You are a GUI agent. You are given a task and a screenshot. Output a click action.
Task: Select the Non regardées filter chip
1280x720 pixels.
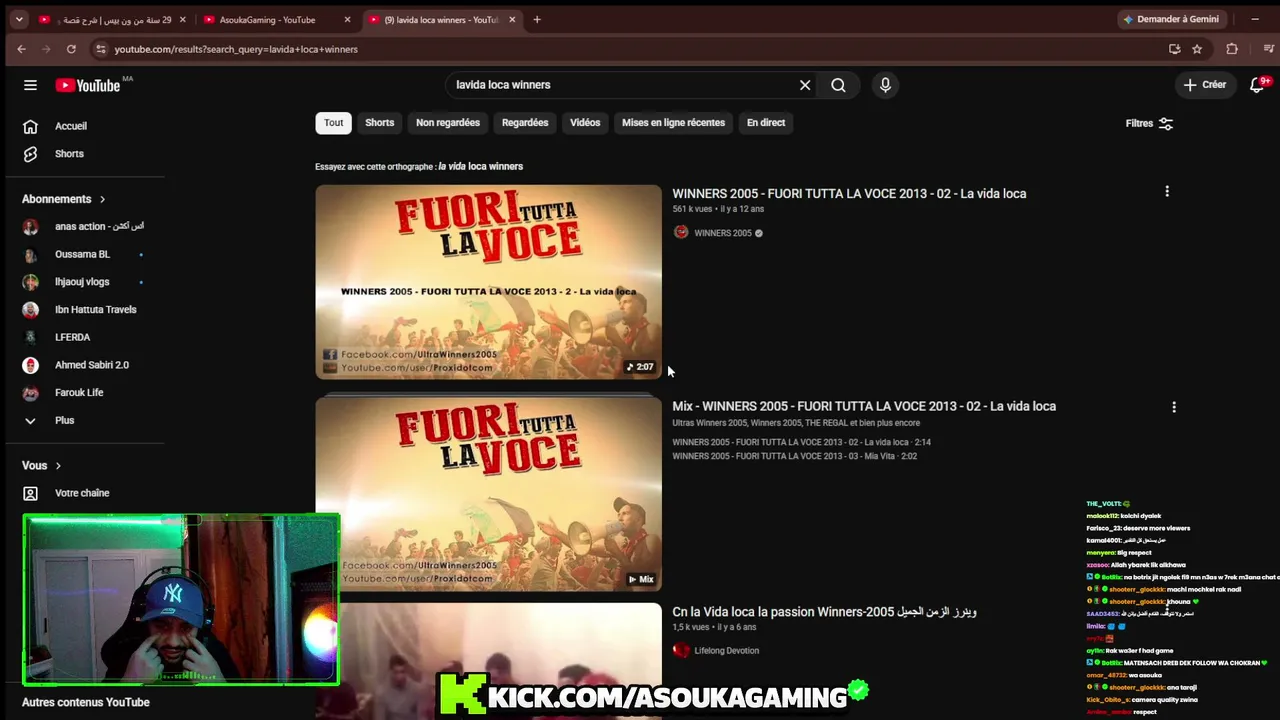(x=448, y=123)
